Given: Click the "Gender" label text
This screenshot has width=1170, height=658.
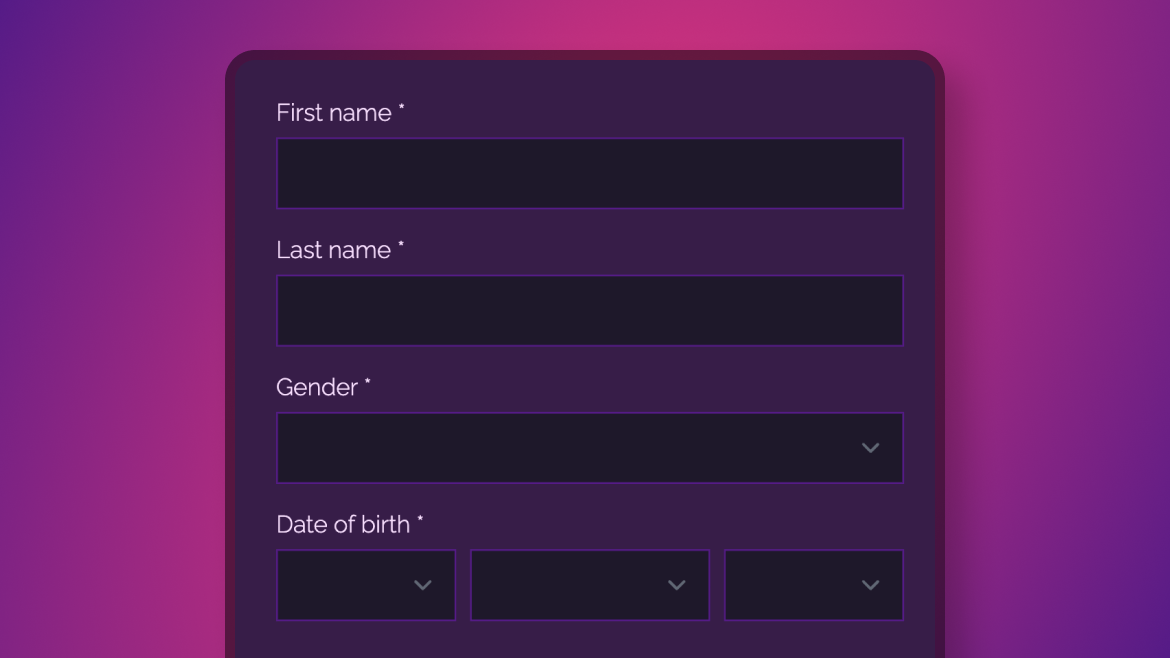Looking at the screenshot, I should point(317,387).
